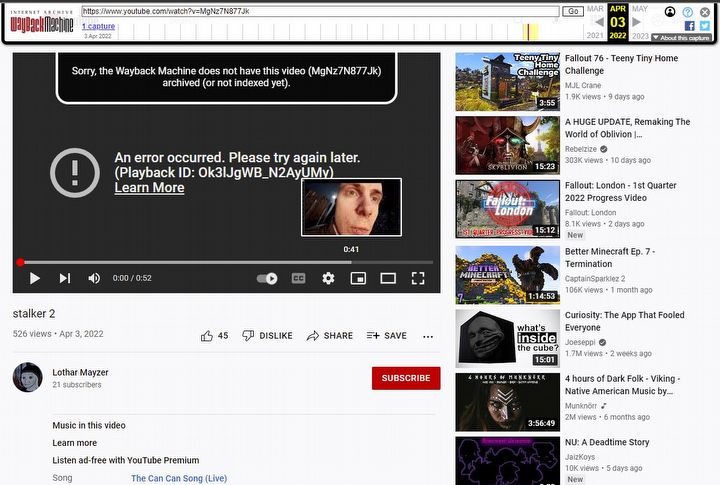Open the Learn More error link

tap(149, 187)
